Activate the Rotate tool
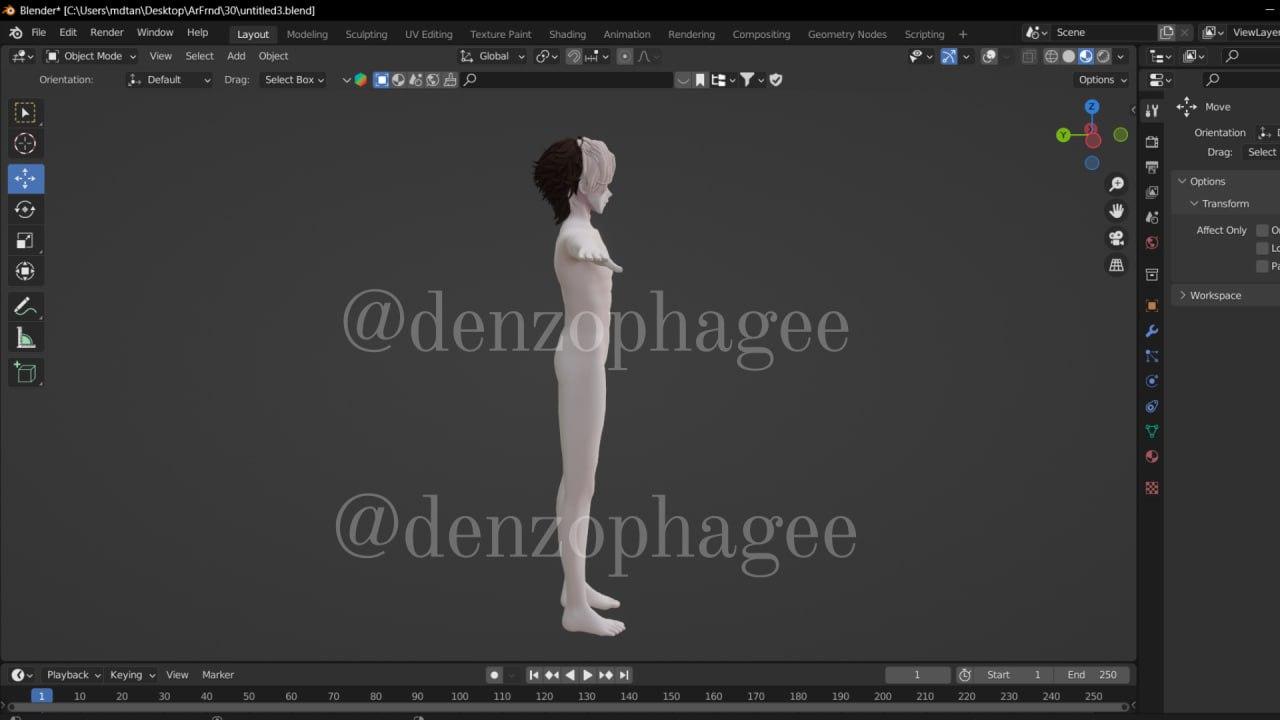This screenshot has width=1280, height=720. pyautogui.click(x=26, y=210)
